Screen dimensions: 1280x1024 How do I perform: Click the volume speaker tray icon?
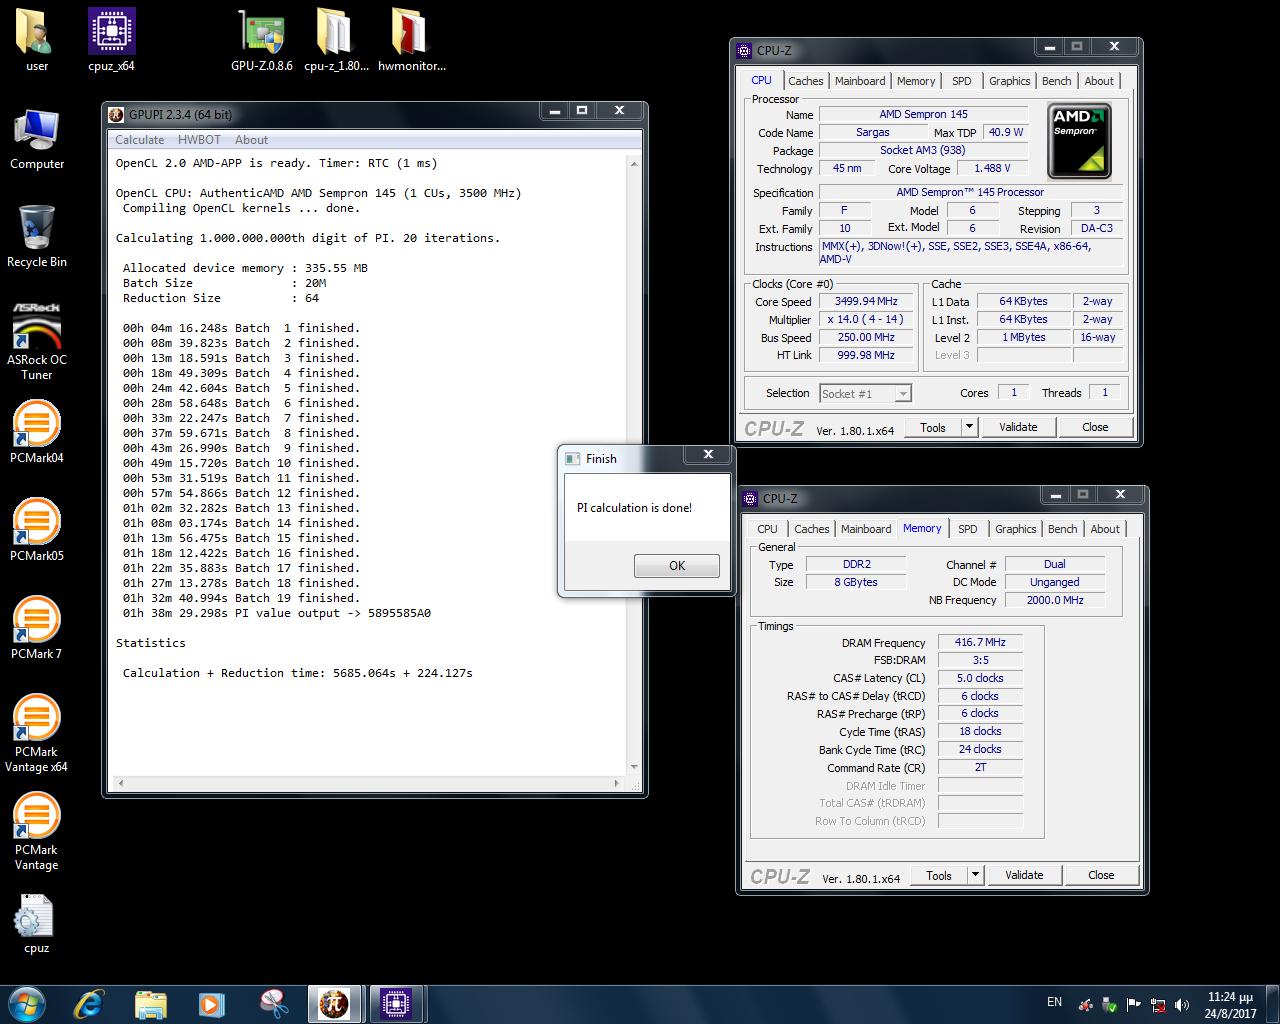tap(1183, 1005)
